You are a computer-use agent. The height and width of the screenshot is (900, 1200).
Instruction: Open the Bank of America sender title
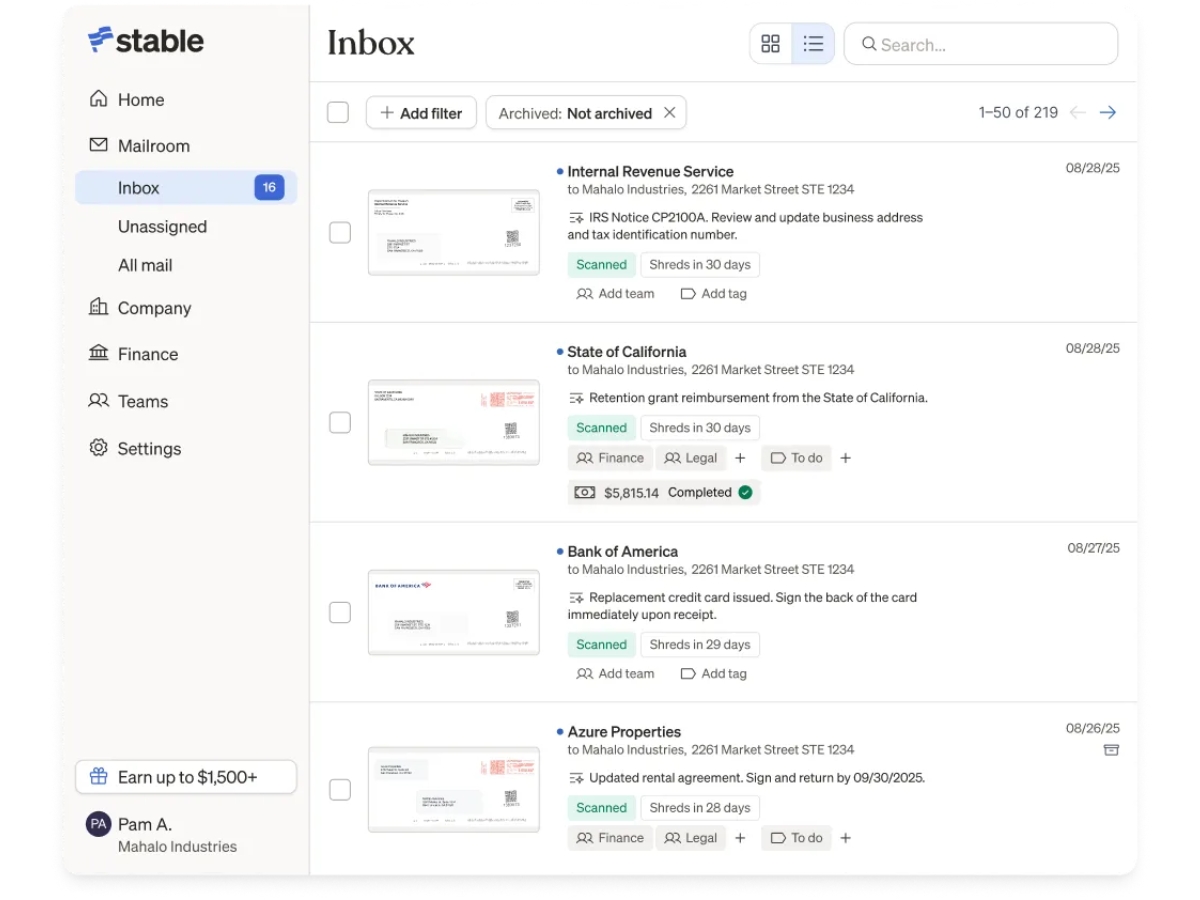pos(623,551)
